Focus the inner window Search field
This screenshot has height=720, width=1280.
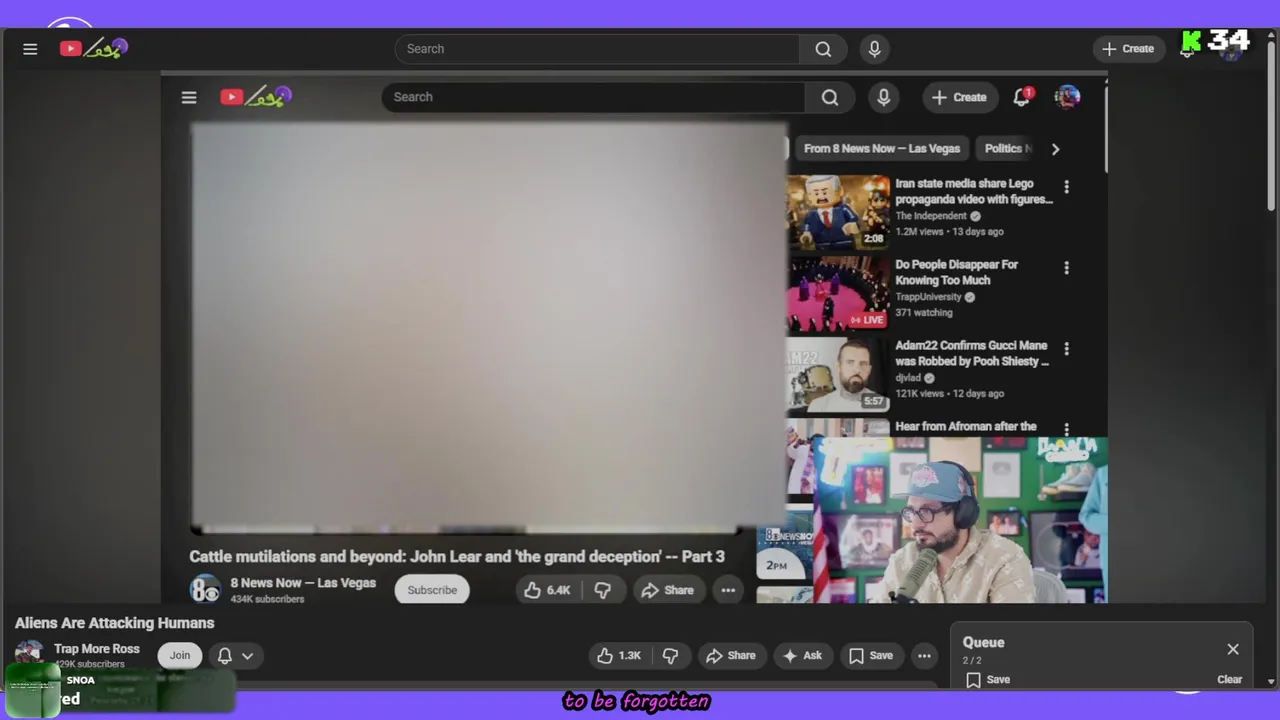coord(593,97)
